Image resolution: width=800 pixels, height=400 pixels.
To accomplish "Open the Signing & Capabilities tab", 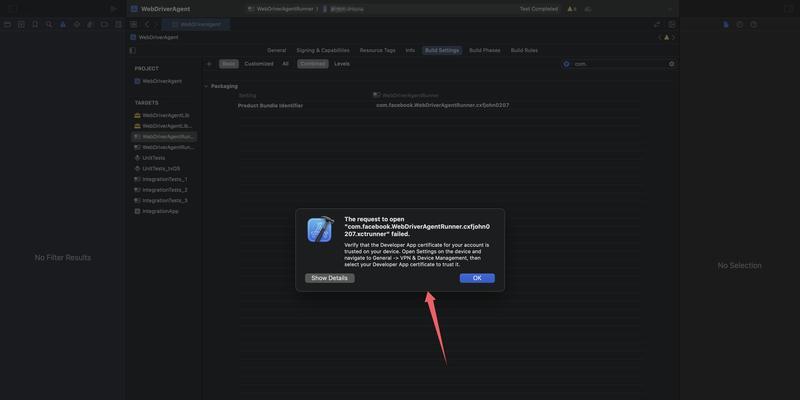I will (x=323, y=51).
